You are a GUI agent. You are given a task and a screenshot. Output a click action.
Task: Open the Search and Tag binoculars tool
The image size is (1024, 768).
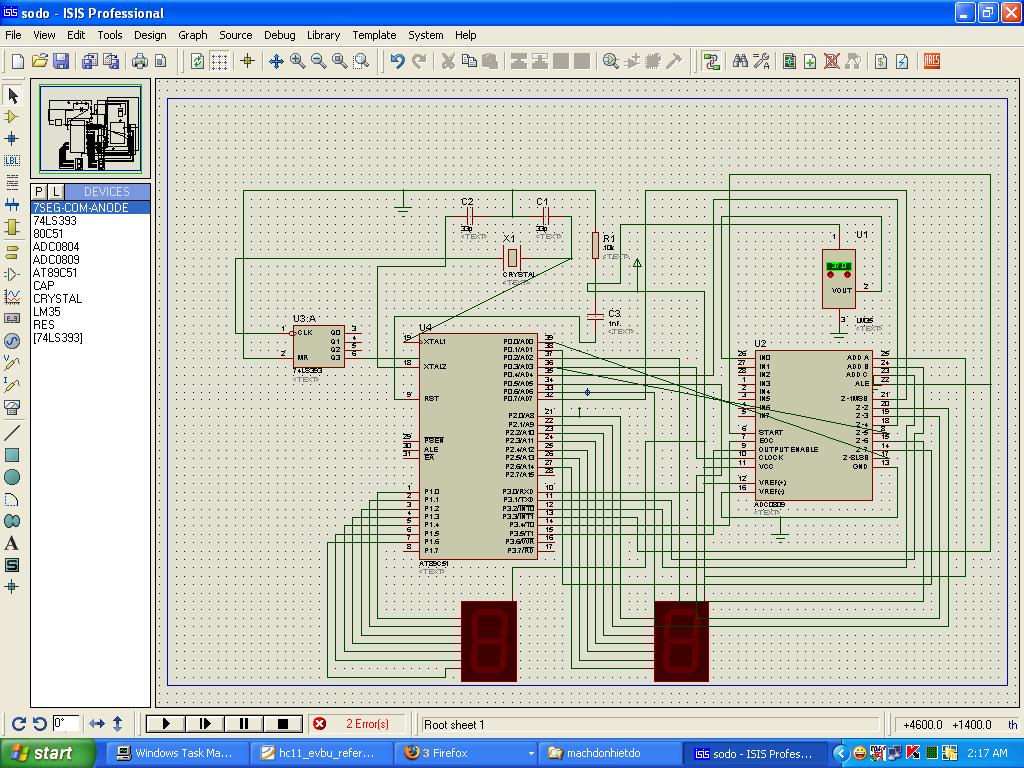tap(740, 61)
